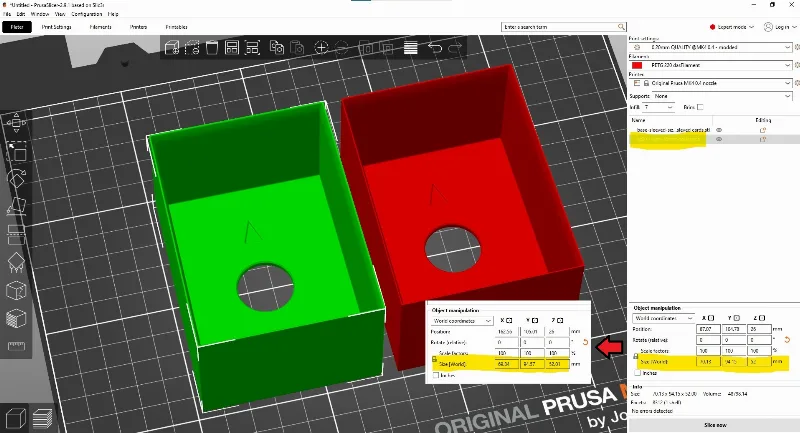Click the Undo arrow icon
The height and width of the screenshot is (433, 800).
coord(435,48)
